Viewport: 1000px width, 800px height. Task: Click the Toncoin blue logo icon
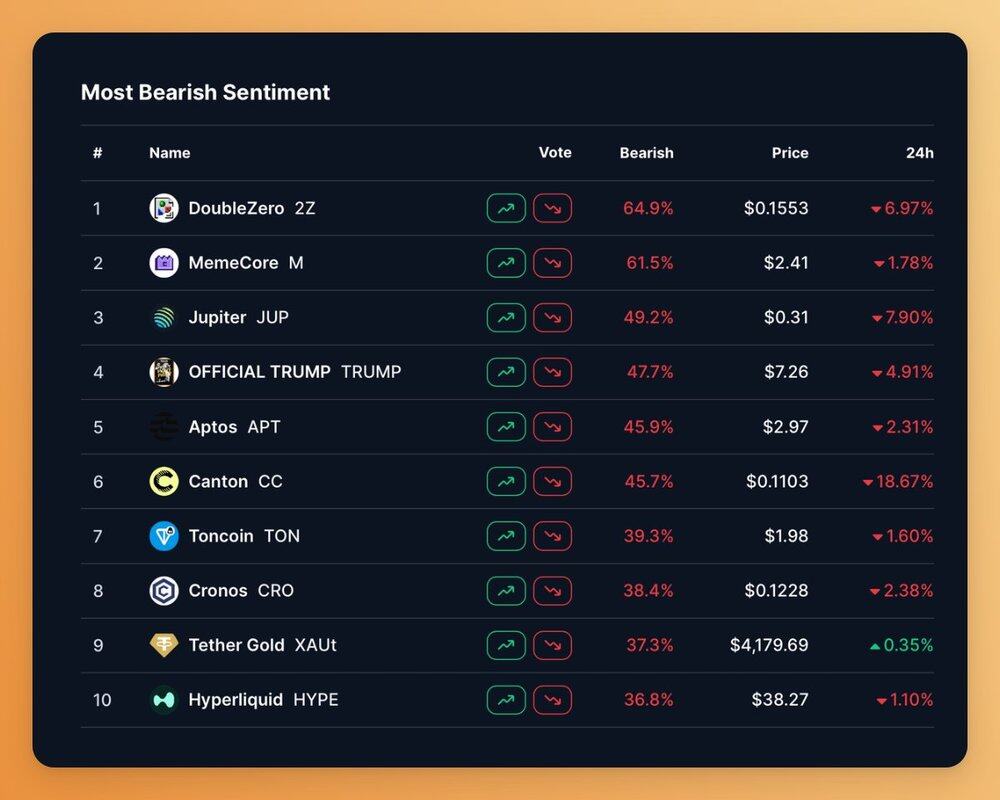164,536
